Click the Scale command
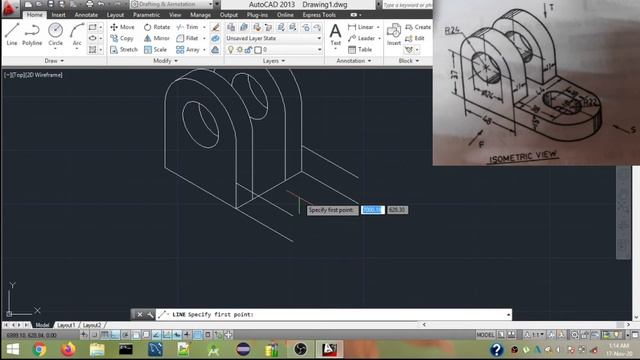 [x=156, y=49]
